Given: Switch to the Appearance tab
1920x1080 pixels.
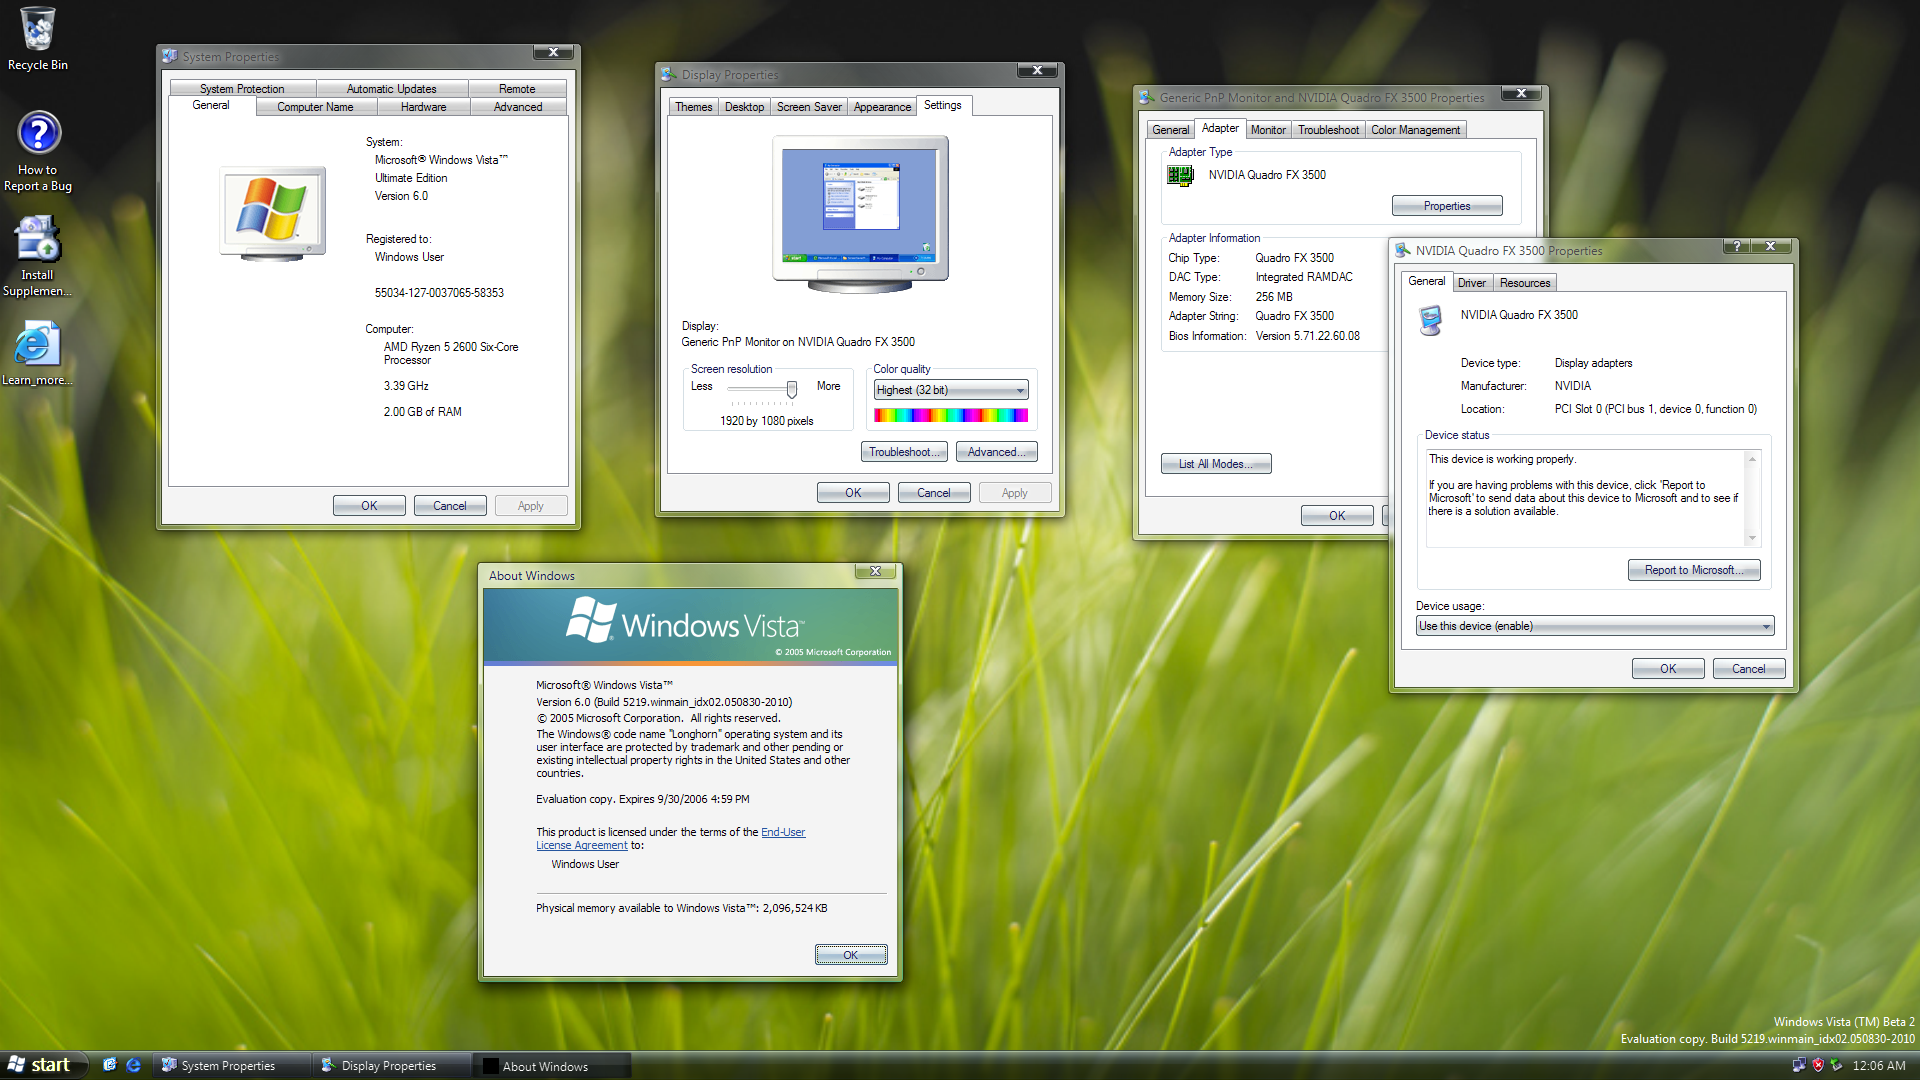Looking at the screenshot, I should [x=882, y=107].
